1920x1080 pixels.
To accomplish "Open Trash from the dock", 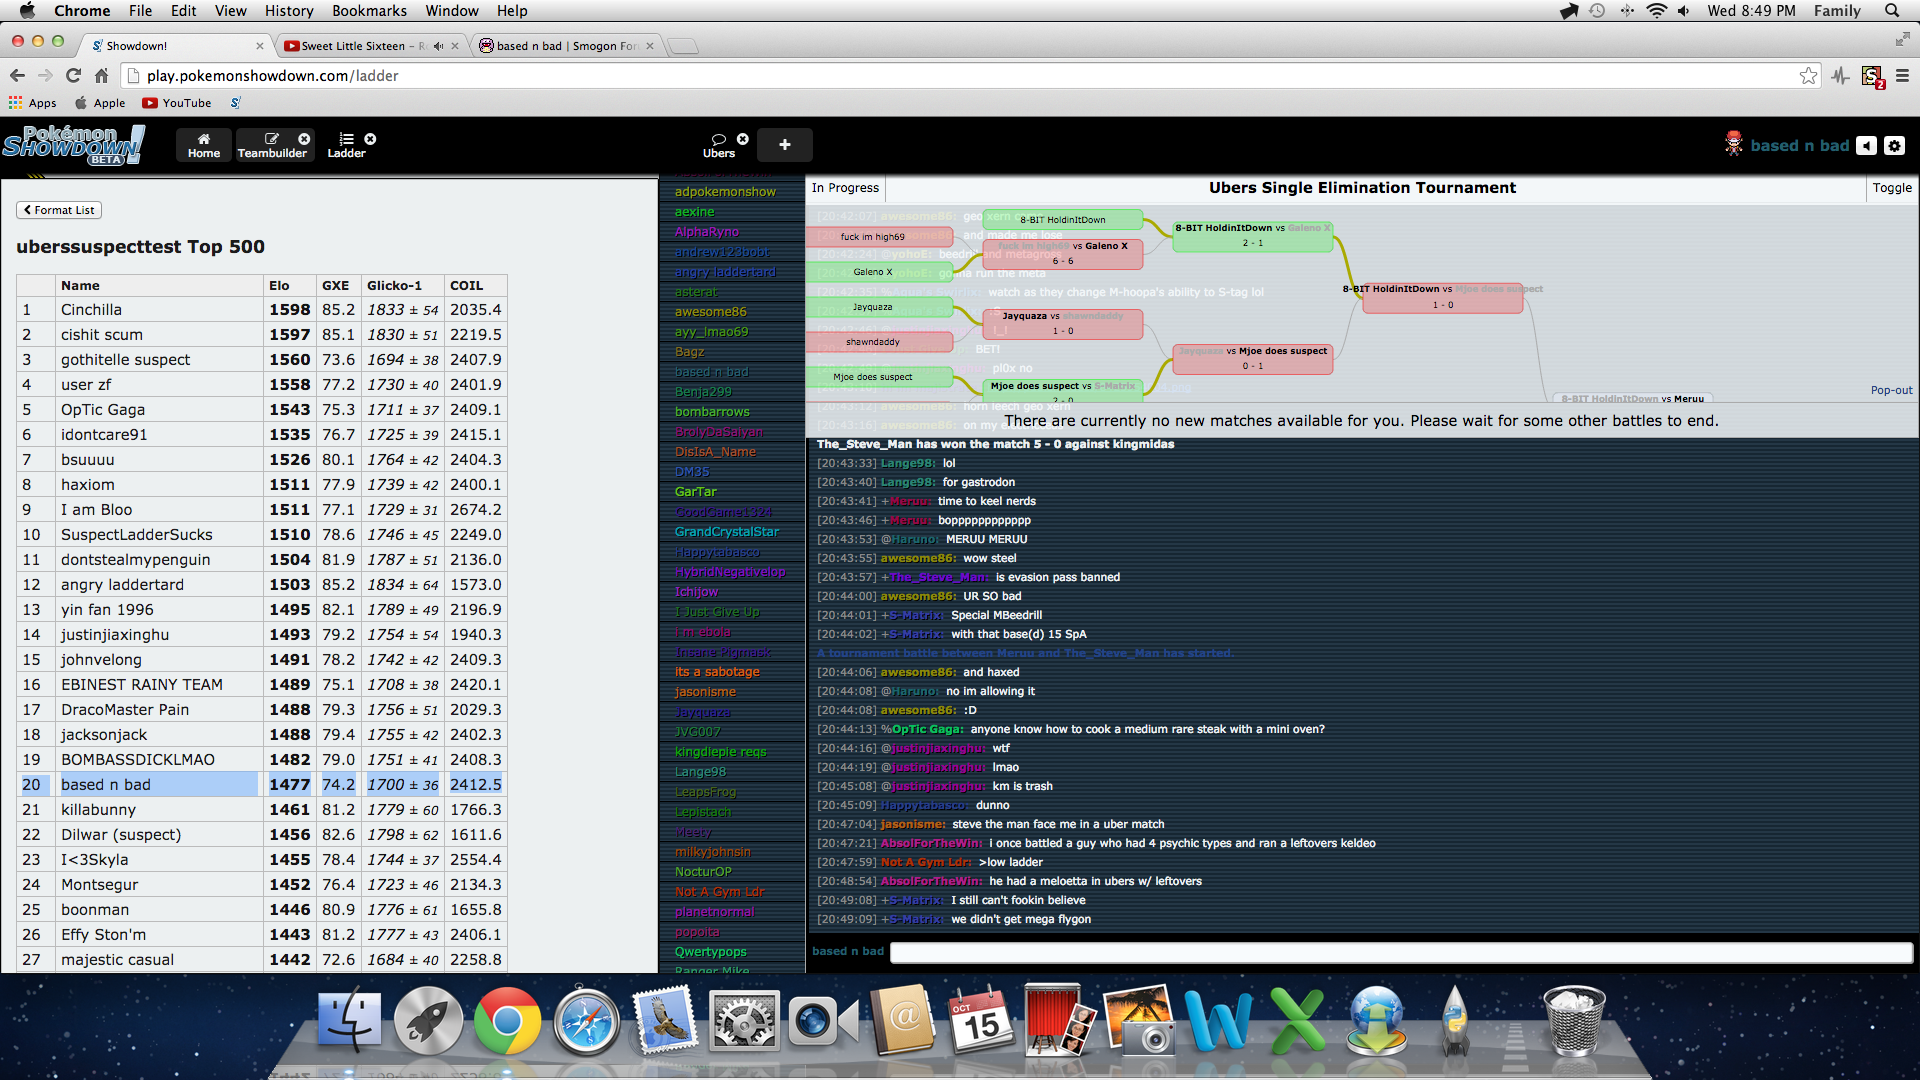I will click(x=1574, y=1021).
